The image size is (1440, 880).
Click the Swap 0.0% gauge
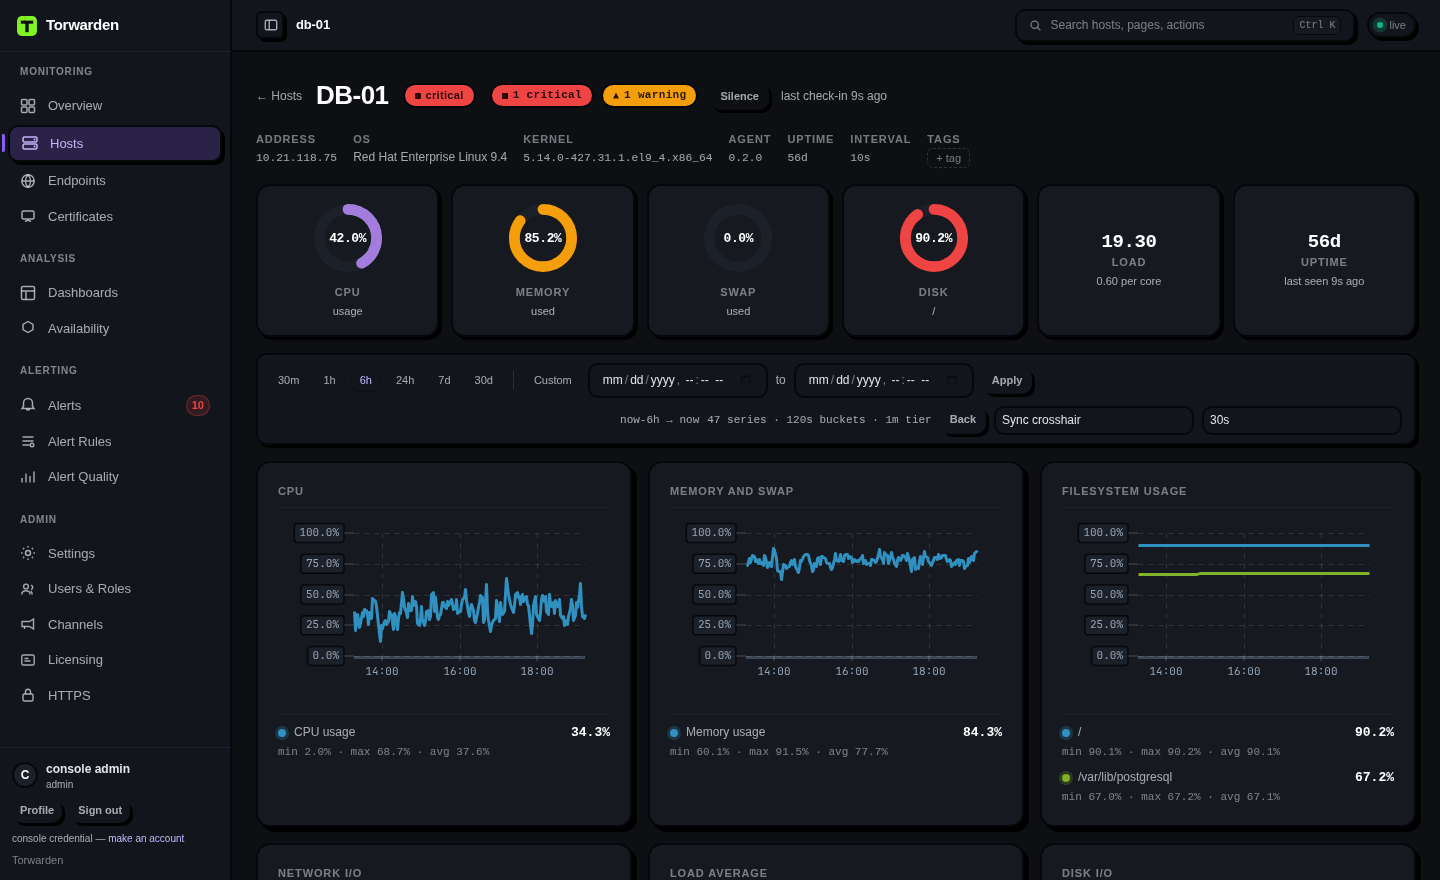point(738,238)
